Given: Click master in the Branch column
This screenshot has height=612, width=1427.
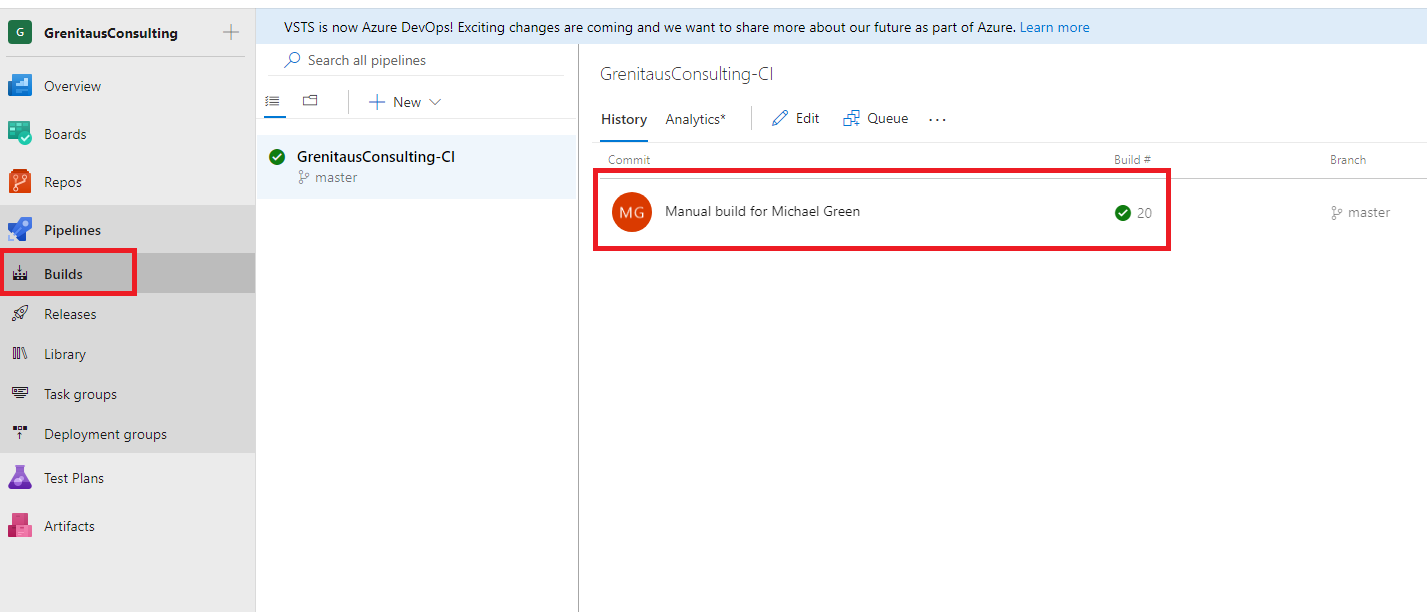Looking at the screenshot, I should coord(1369,212).
